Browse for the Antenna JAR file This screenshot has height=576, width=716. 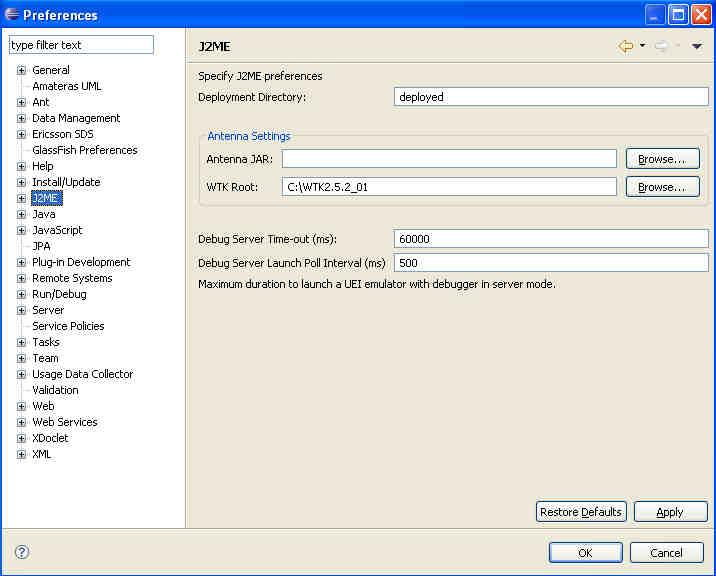(x=663, y=159)
